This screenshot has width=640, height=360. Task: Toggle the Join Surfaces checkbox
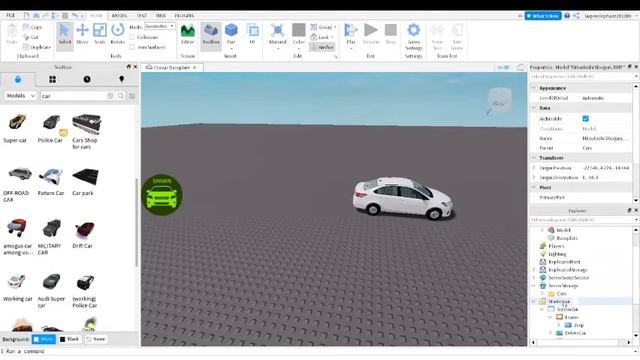(x=132, y=47)
